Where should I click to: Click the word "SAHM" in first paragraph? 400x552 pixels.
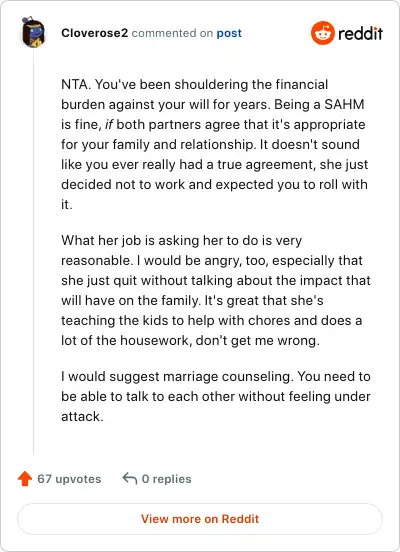click(344, 105)
